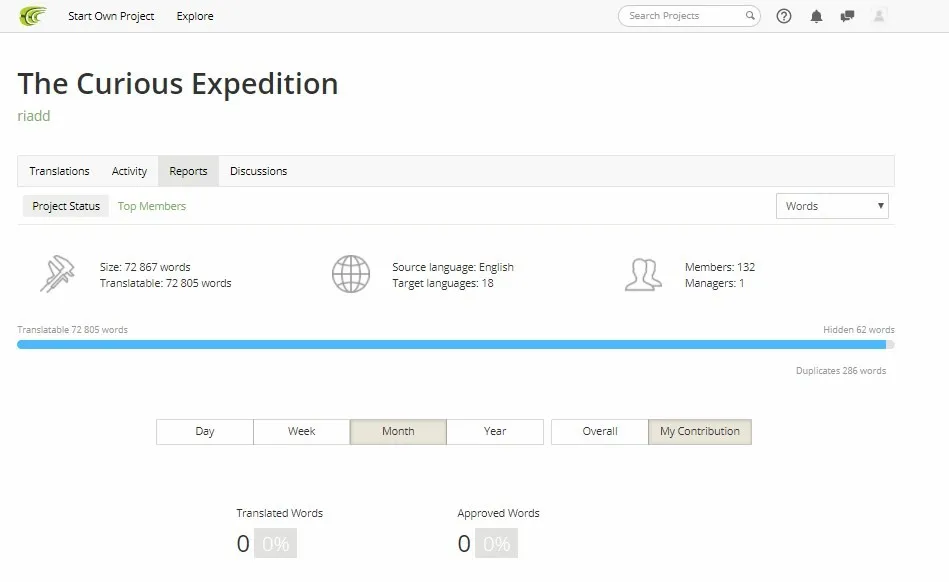The image size is (949, 582).
Task: Select the Day period
Action: [205, 432]
